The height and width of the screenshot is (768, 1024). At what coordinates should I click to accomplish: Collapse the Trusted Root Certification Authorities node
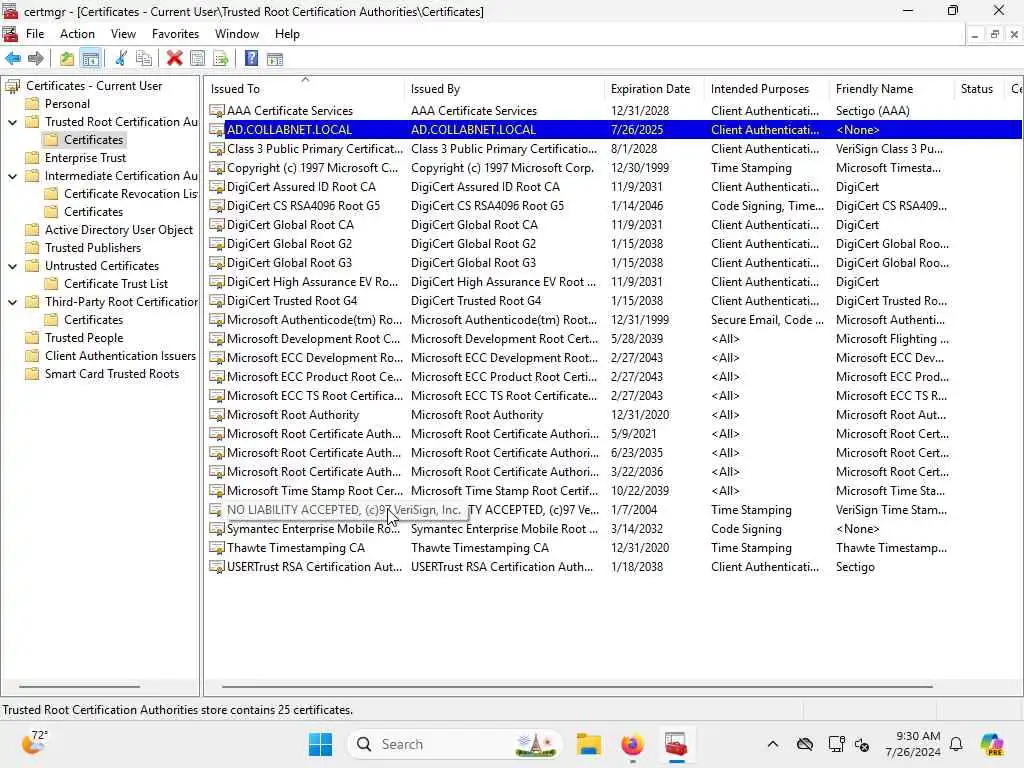click(x=12, y=122)
